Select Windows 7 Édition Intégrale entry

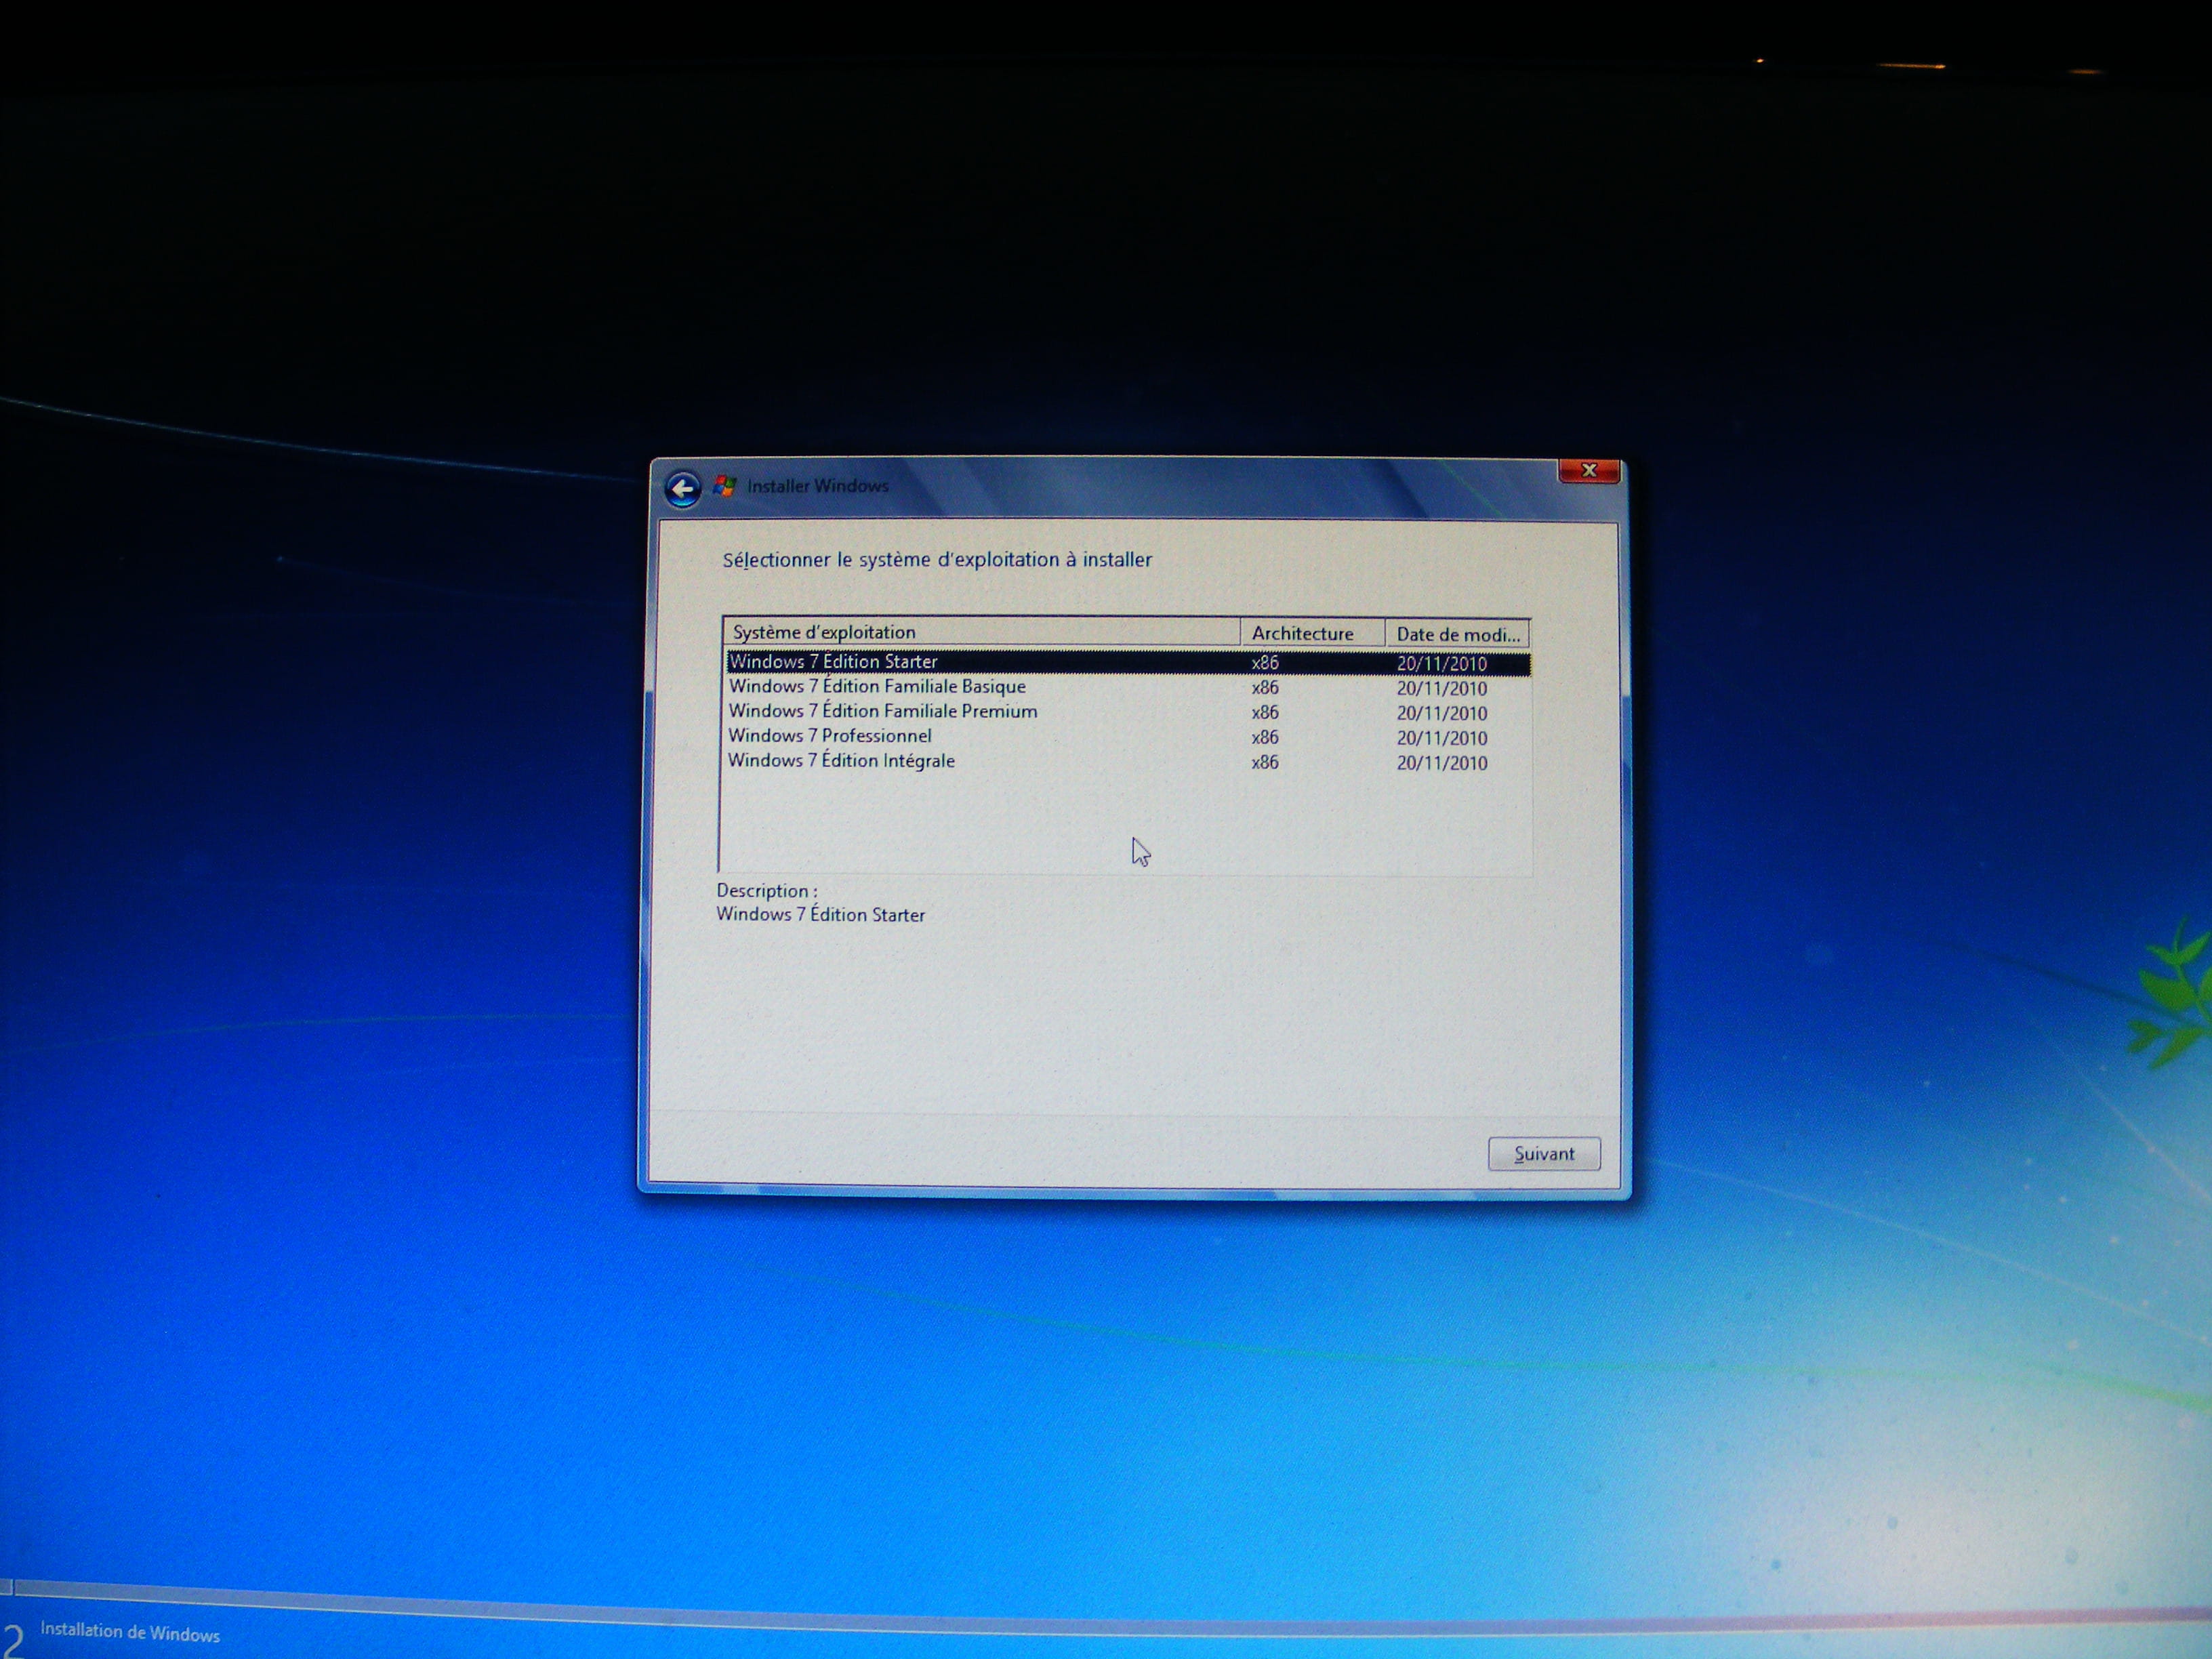point(841,761)
